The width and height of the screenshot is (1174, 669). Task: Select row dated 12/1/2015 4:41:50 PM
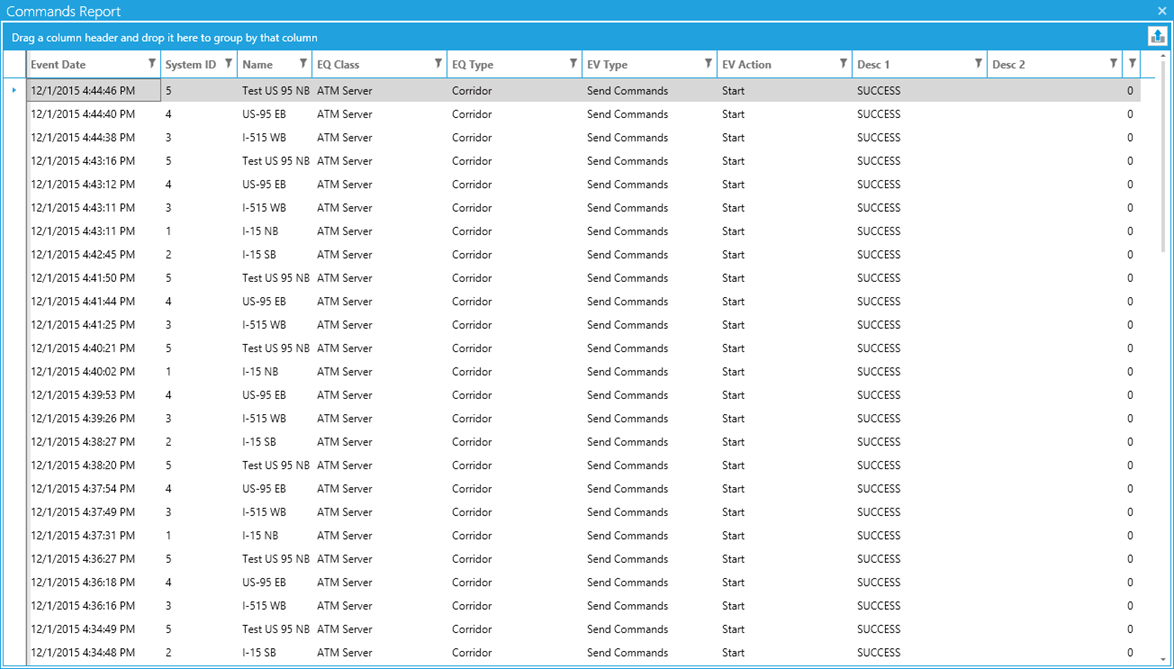click(583, 278)
